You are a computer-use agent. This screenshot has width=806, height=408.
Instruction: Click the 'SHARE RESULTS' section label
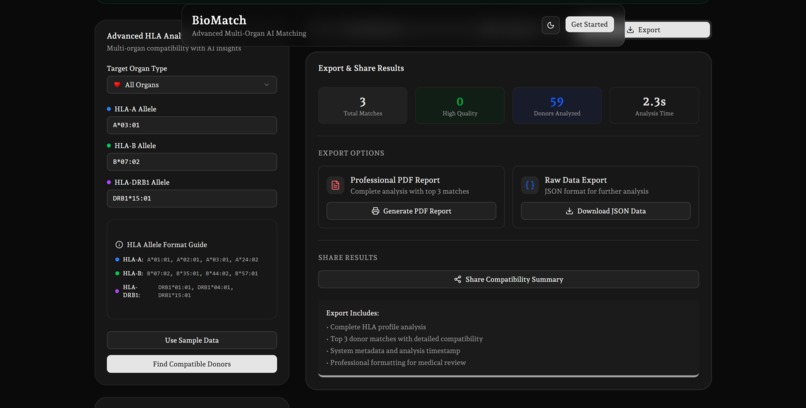(347, 257)
